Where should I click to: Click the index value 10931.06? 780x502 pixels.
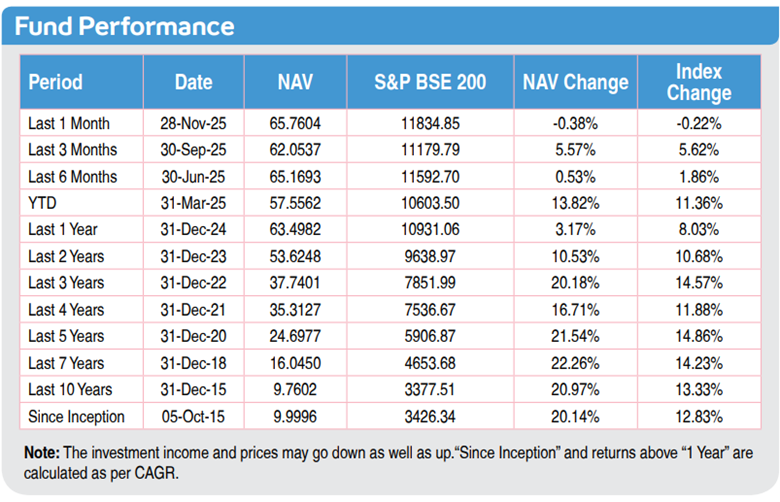tap(429, 230)
